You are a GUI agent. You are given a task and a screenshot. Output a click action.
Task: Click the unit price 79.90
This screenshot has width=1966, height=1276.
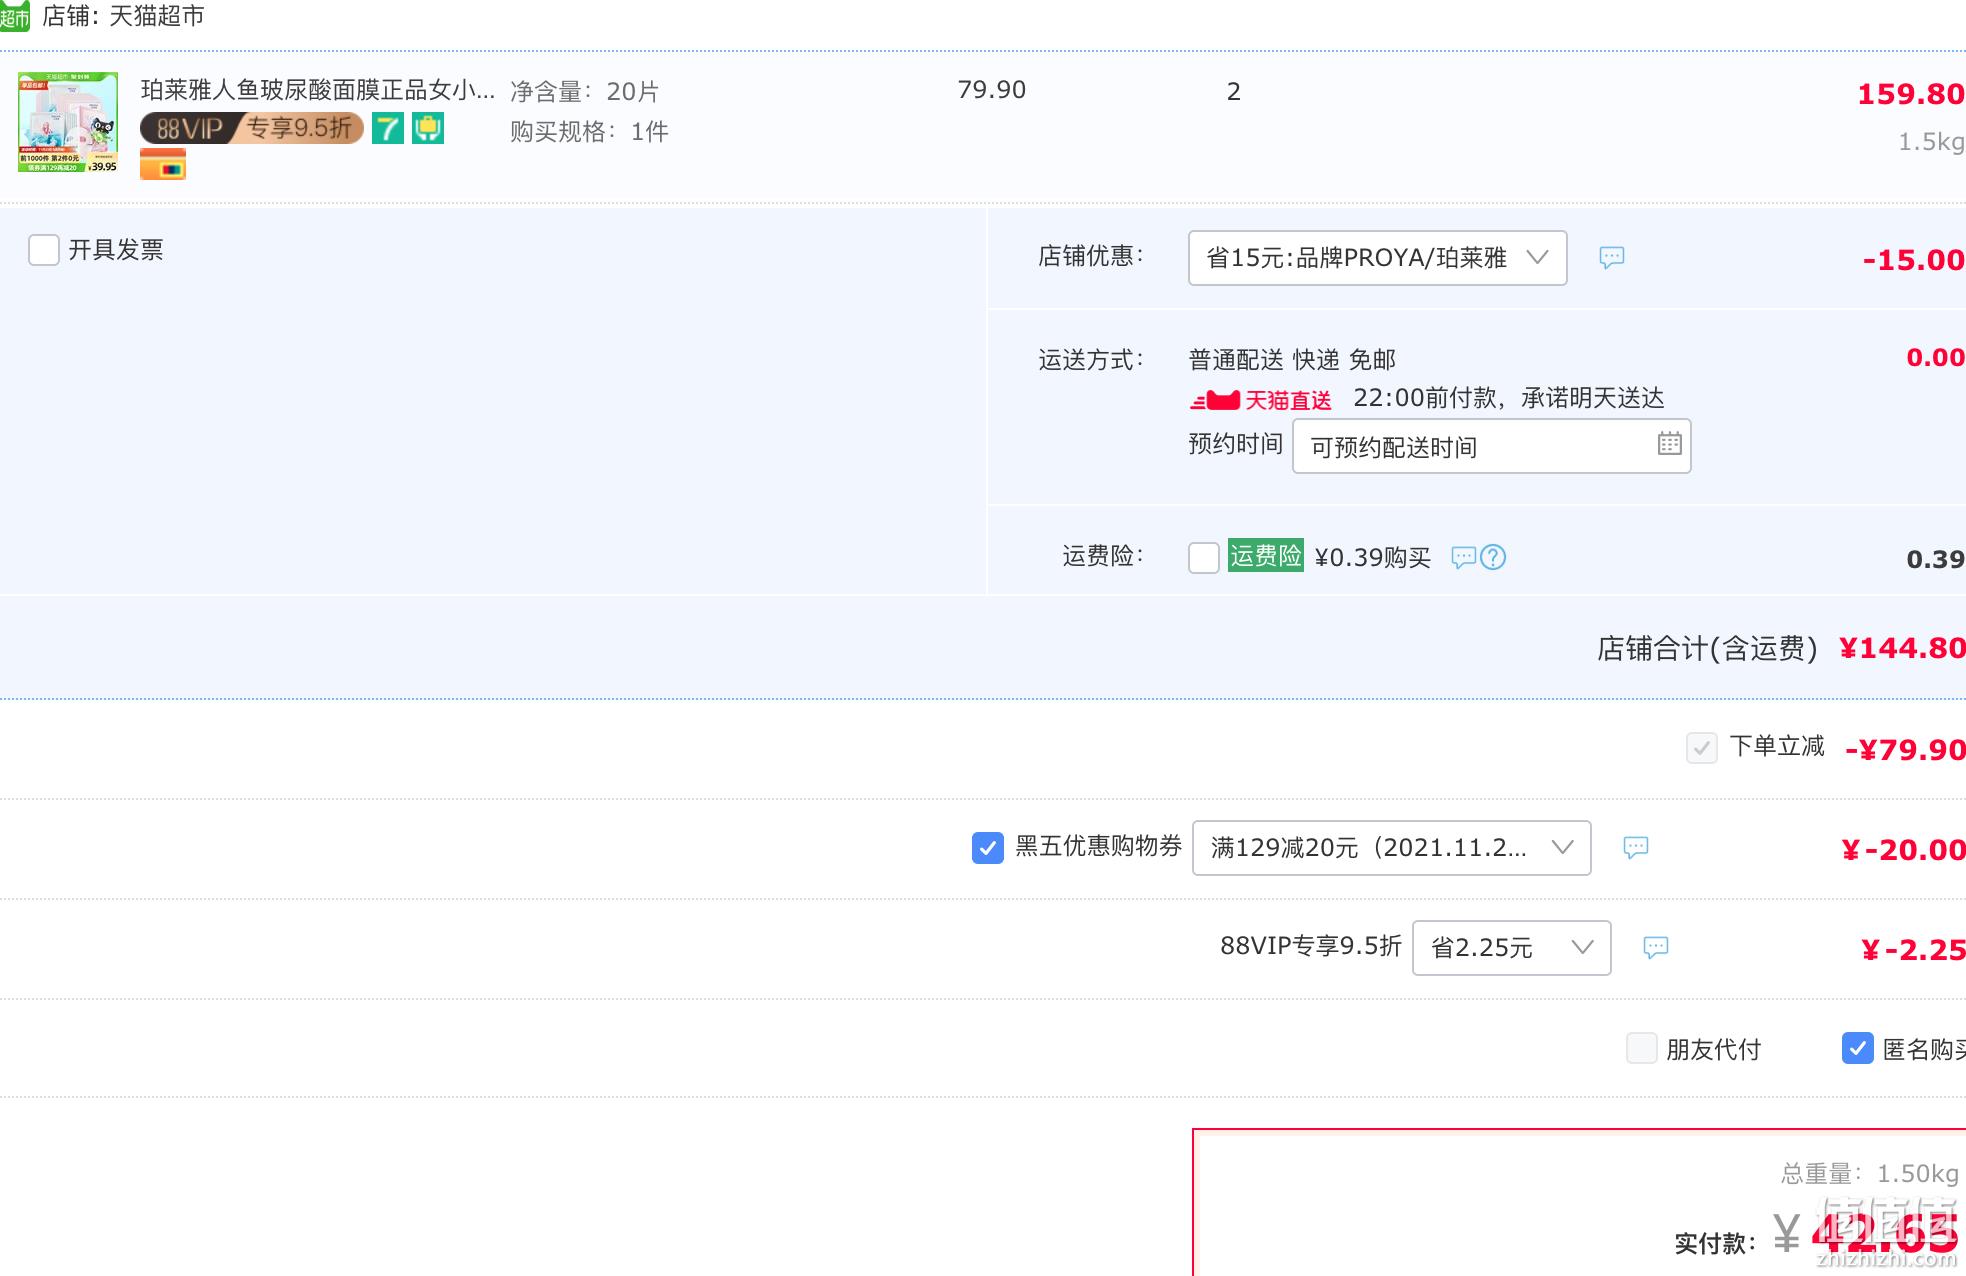[x=992, y=90]
